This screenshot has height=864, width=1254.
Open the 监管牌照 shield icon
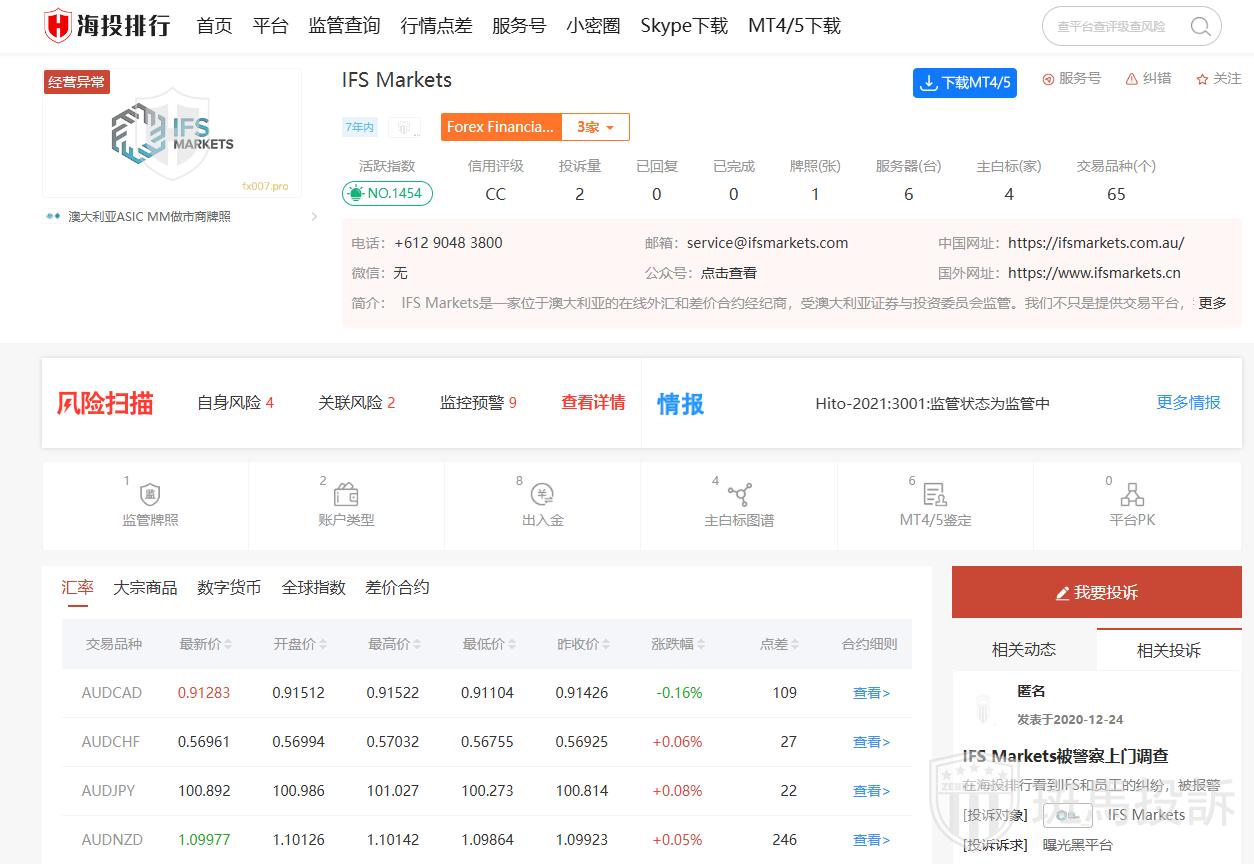150,495
